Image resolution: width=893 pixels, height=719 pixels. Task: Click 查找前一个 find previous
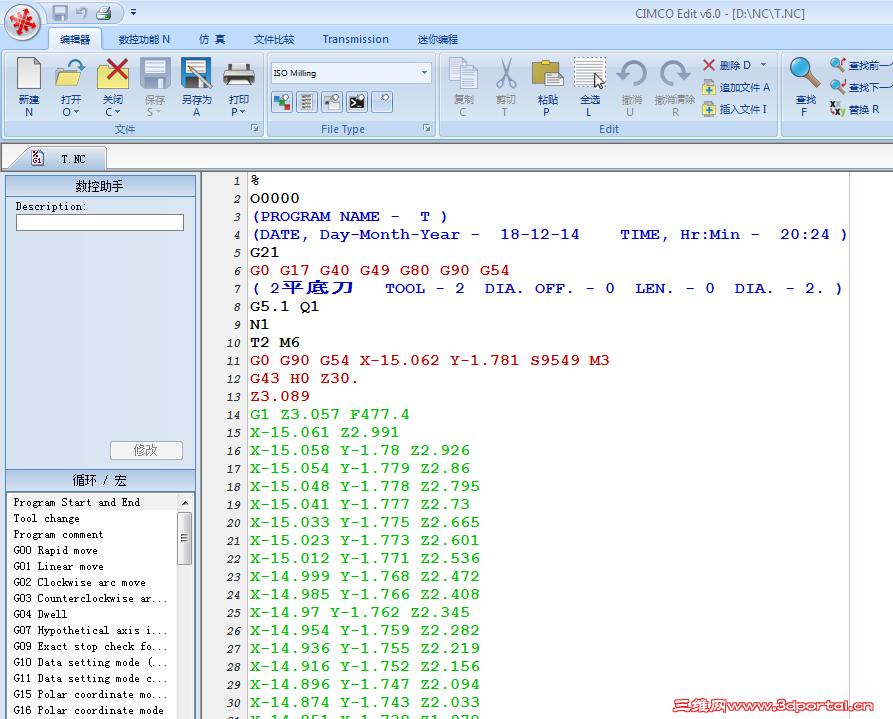click(x=860, y=65)
